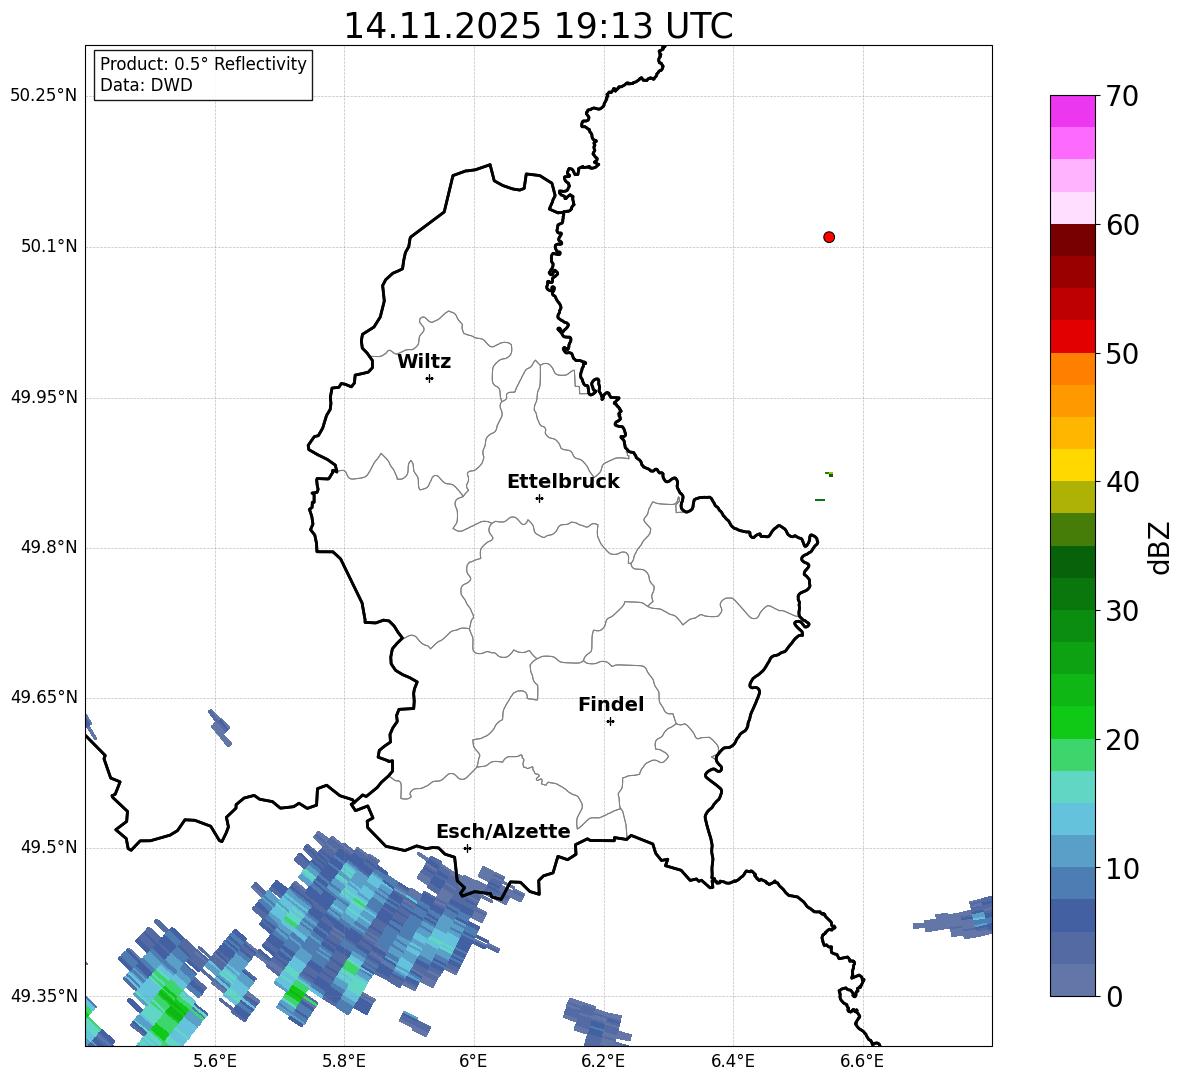Screen dimensions: 1184x1081
Task: Click the latitude label 49.95°N
Action: tap(44, 397)
